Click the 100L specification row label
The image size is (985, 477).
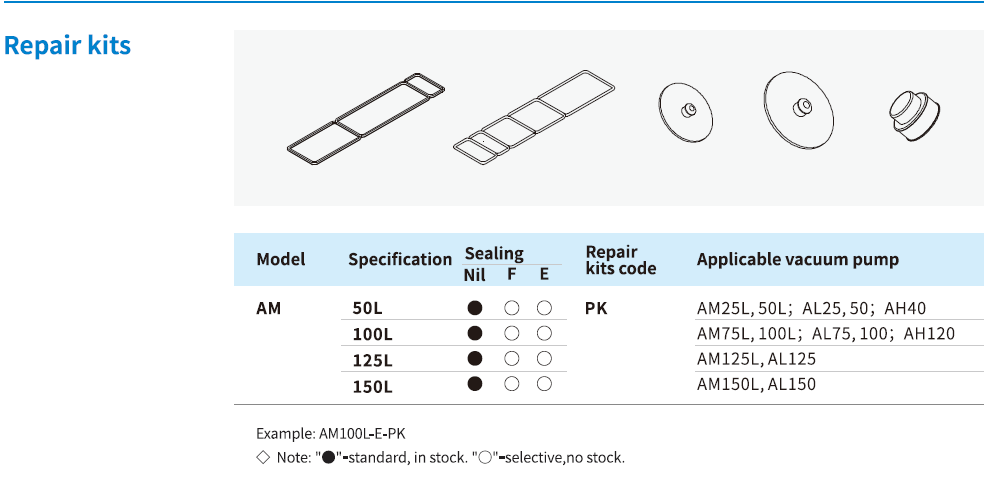coord(372,334)
